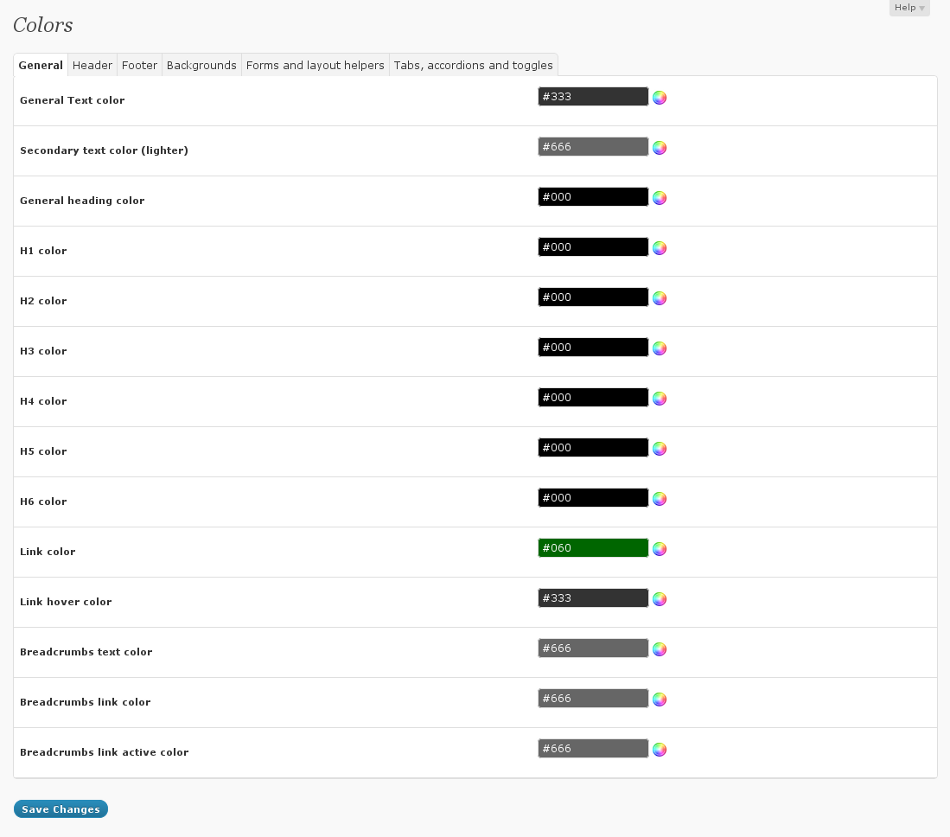Click color wheel for Breadcrumbs link active color
This screenshot has width=950, height=837.
click(x=659, y=749)
